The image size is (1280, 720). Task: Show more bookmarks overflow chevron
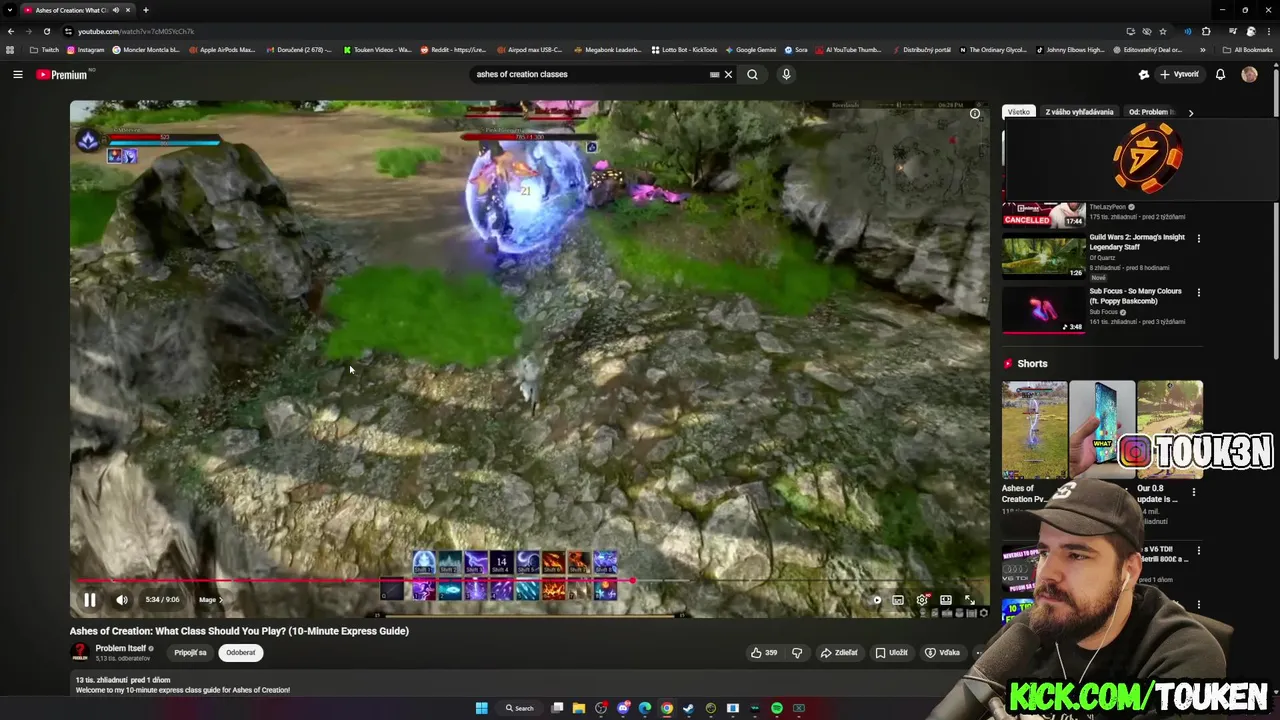coord(1203,50)
